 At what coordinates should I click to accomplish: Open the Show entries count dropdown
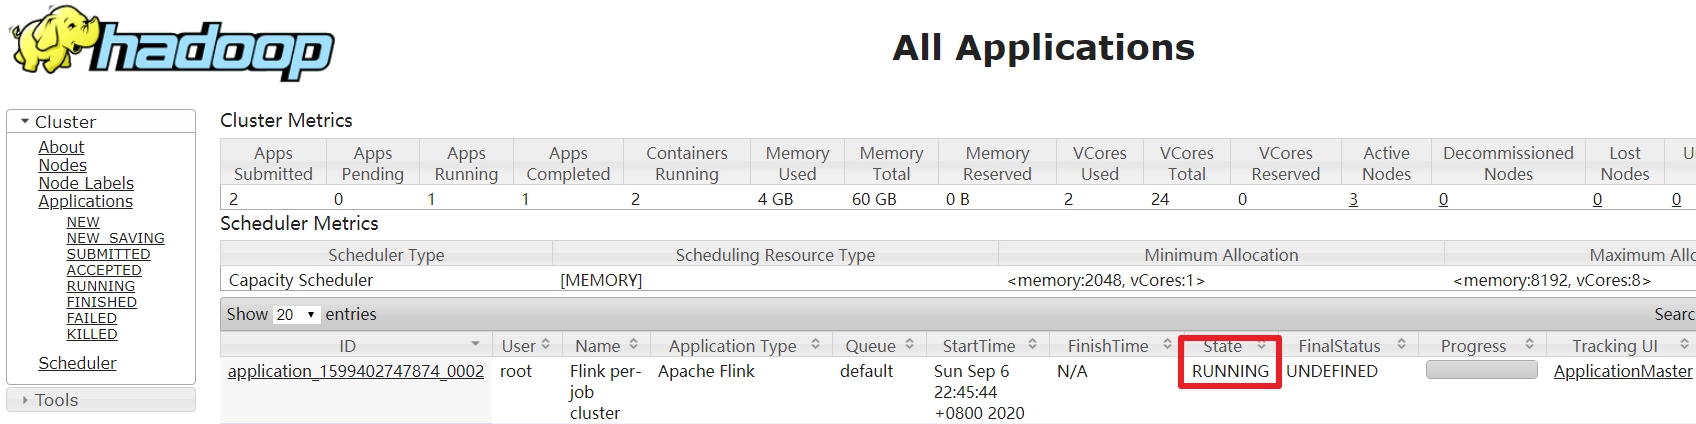click(296, 314)
